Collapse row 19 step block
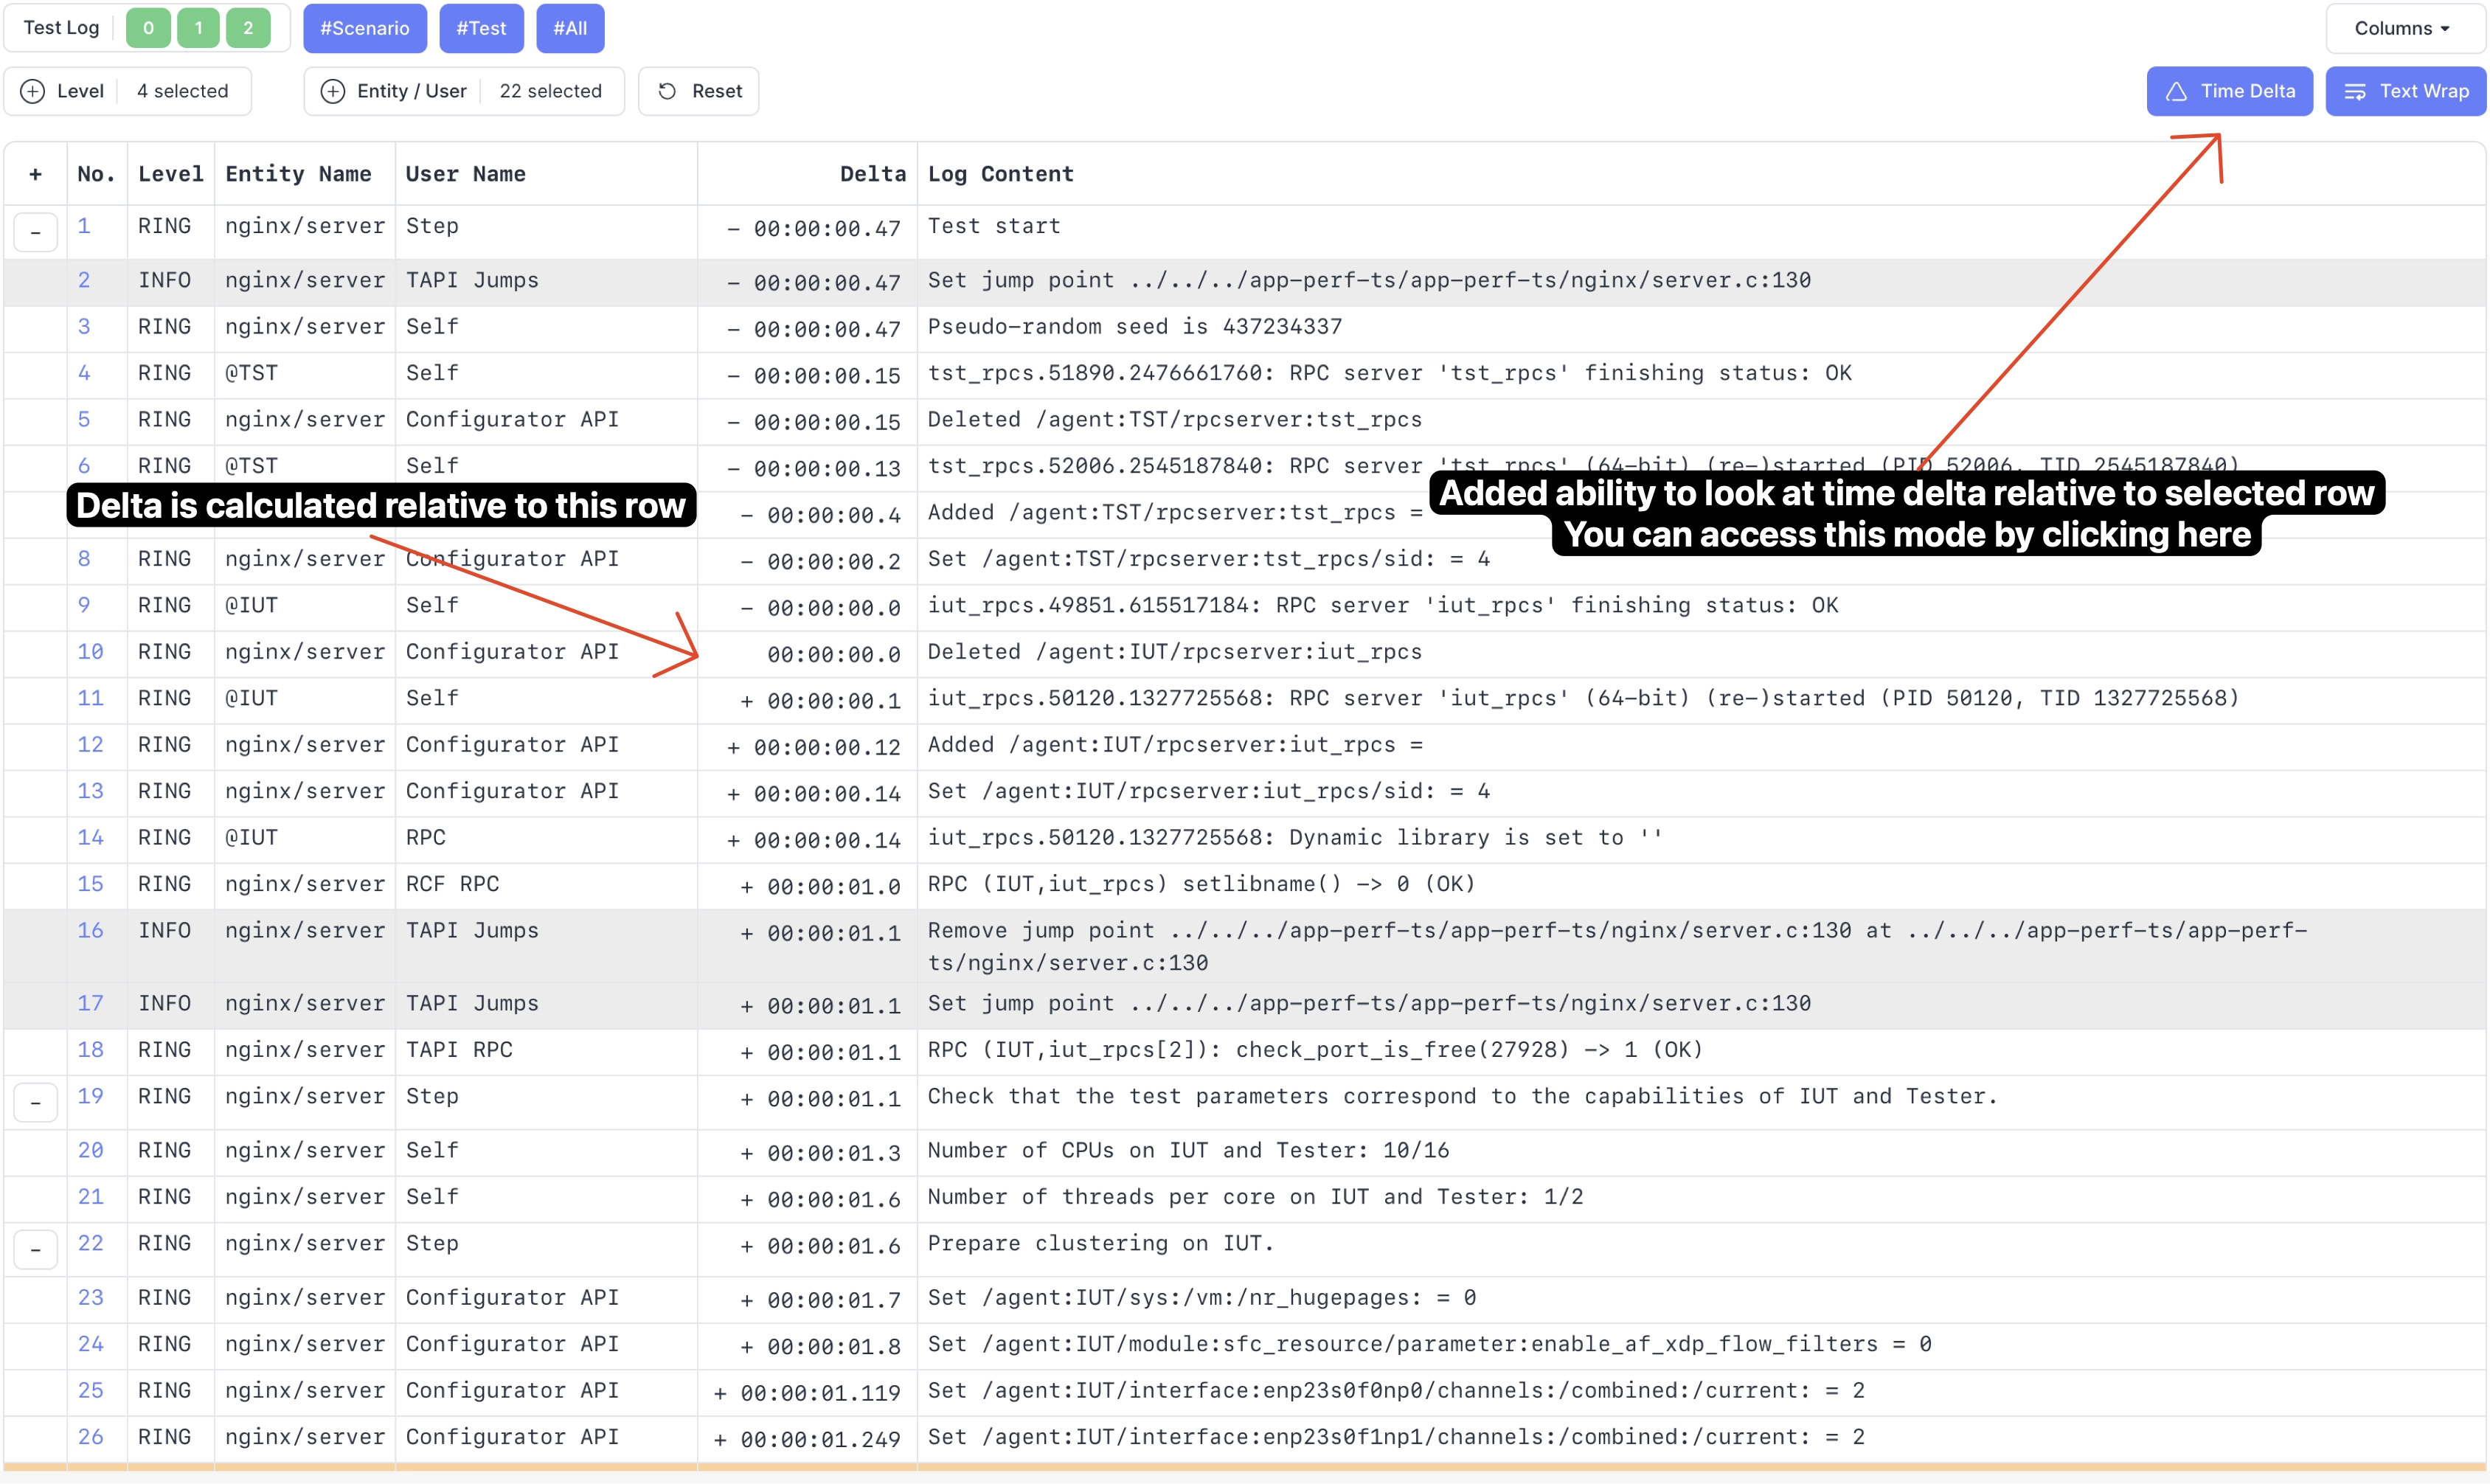Viewport: 2490px width, 1484px height. click(35, 1102)
